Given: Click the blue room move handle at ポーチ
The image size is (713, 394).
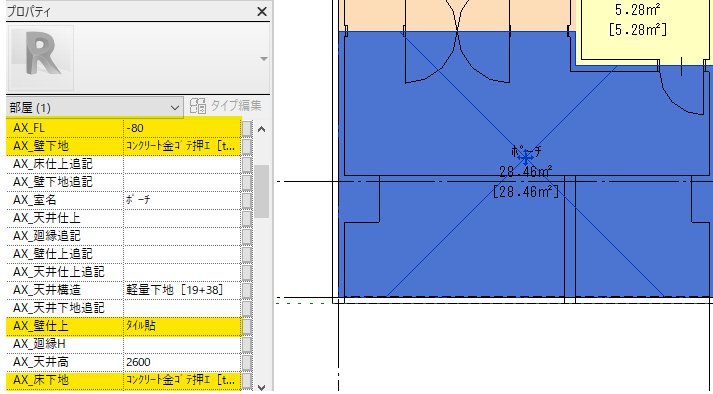Looking at the screenshot, I should tap(526, 158).
